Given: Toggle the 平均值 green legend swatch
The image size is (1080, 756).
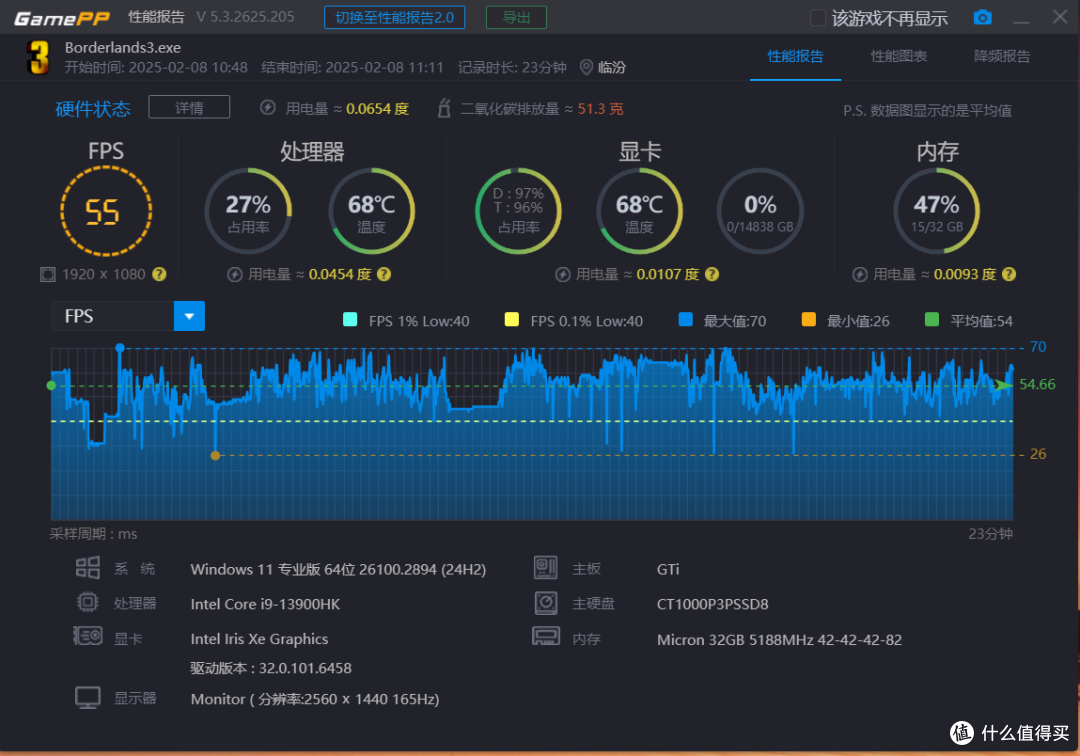Looking at the screenshot, I should click(932, 319).
